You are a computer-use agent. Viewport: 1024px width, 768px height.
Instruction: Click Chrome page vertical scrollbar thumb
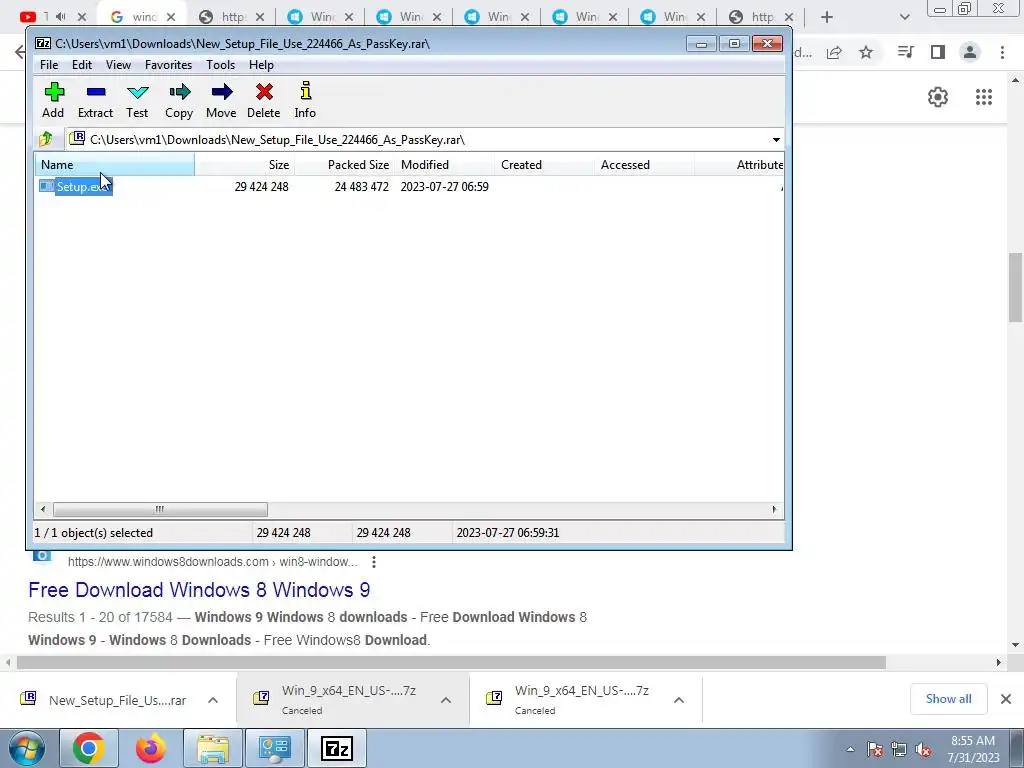1015,287
